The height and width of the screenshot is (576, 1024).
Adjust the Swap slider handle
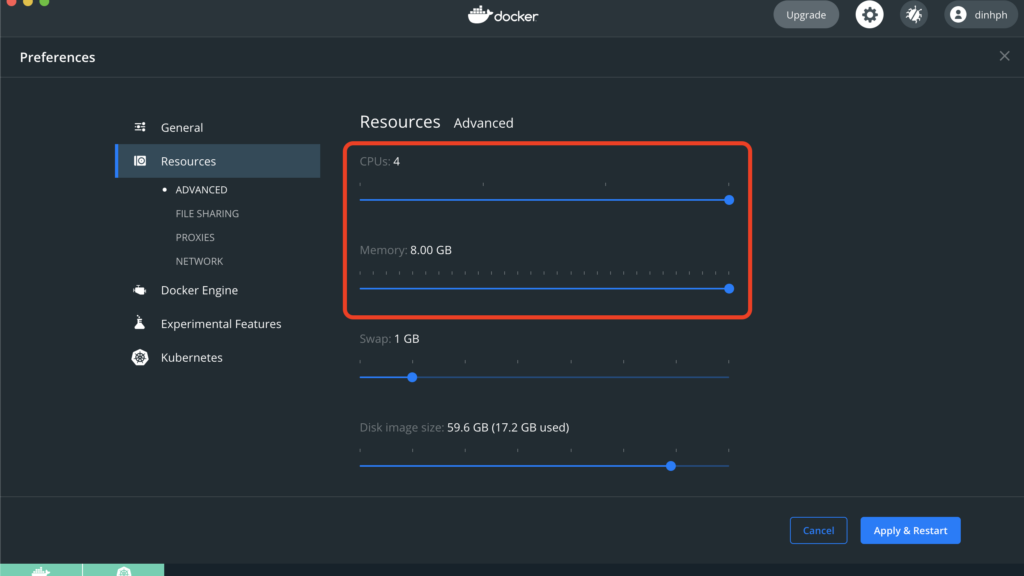412,377
